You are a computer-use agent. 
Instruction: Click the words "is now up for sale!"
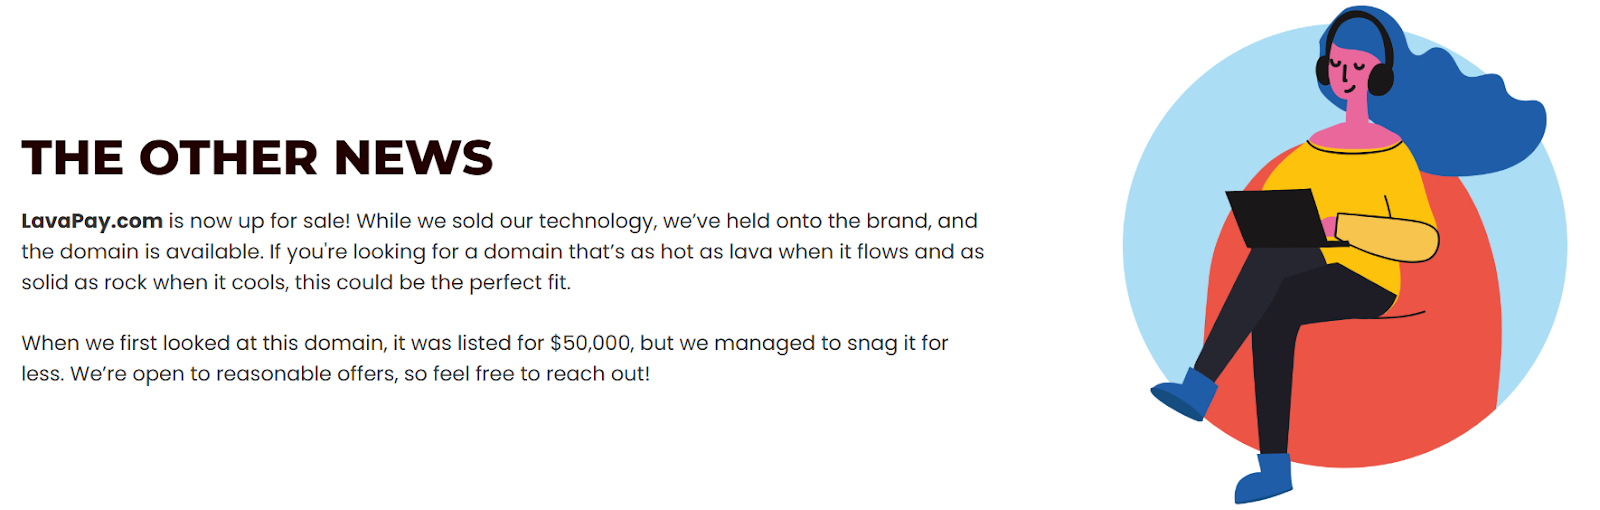[x=258, y=221]
